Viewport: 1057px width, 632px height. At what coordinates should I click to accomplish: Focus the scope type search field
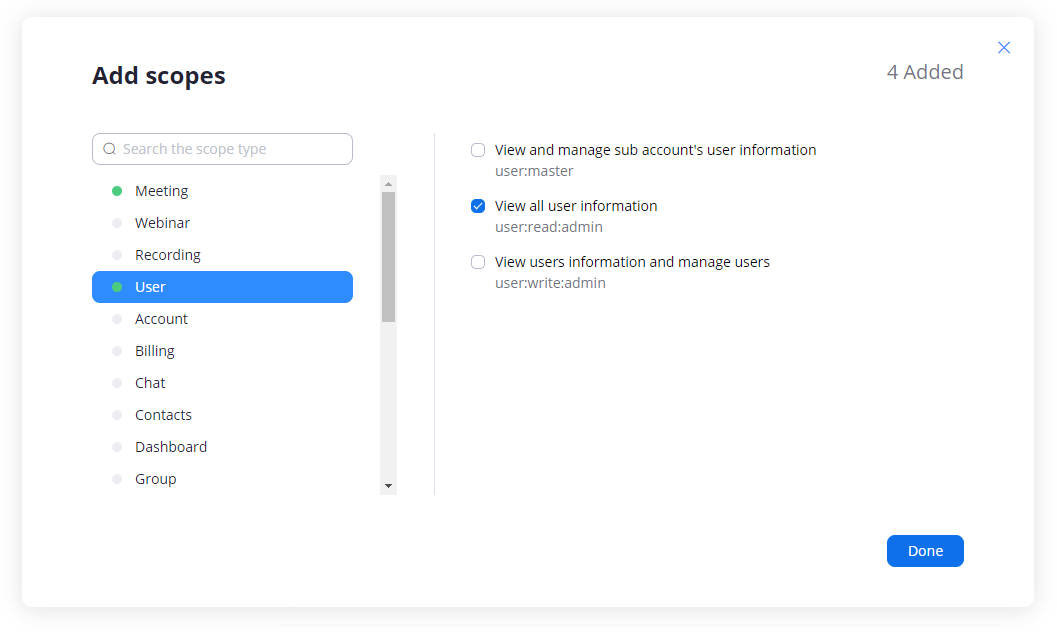pos(222,149)
